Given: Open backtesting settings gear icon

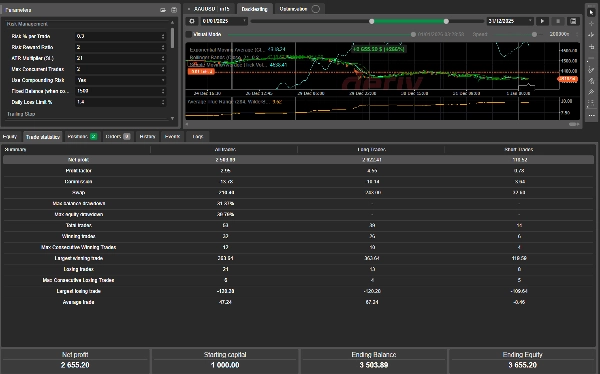Looking at the screenshot, I should [x=192, y=21].
